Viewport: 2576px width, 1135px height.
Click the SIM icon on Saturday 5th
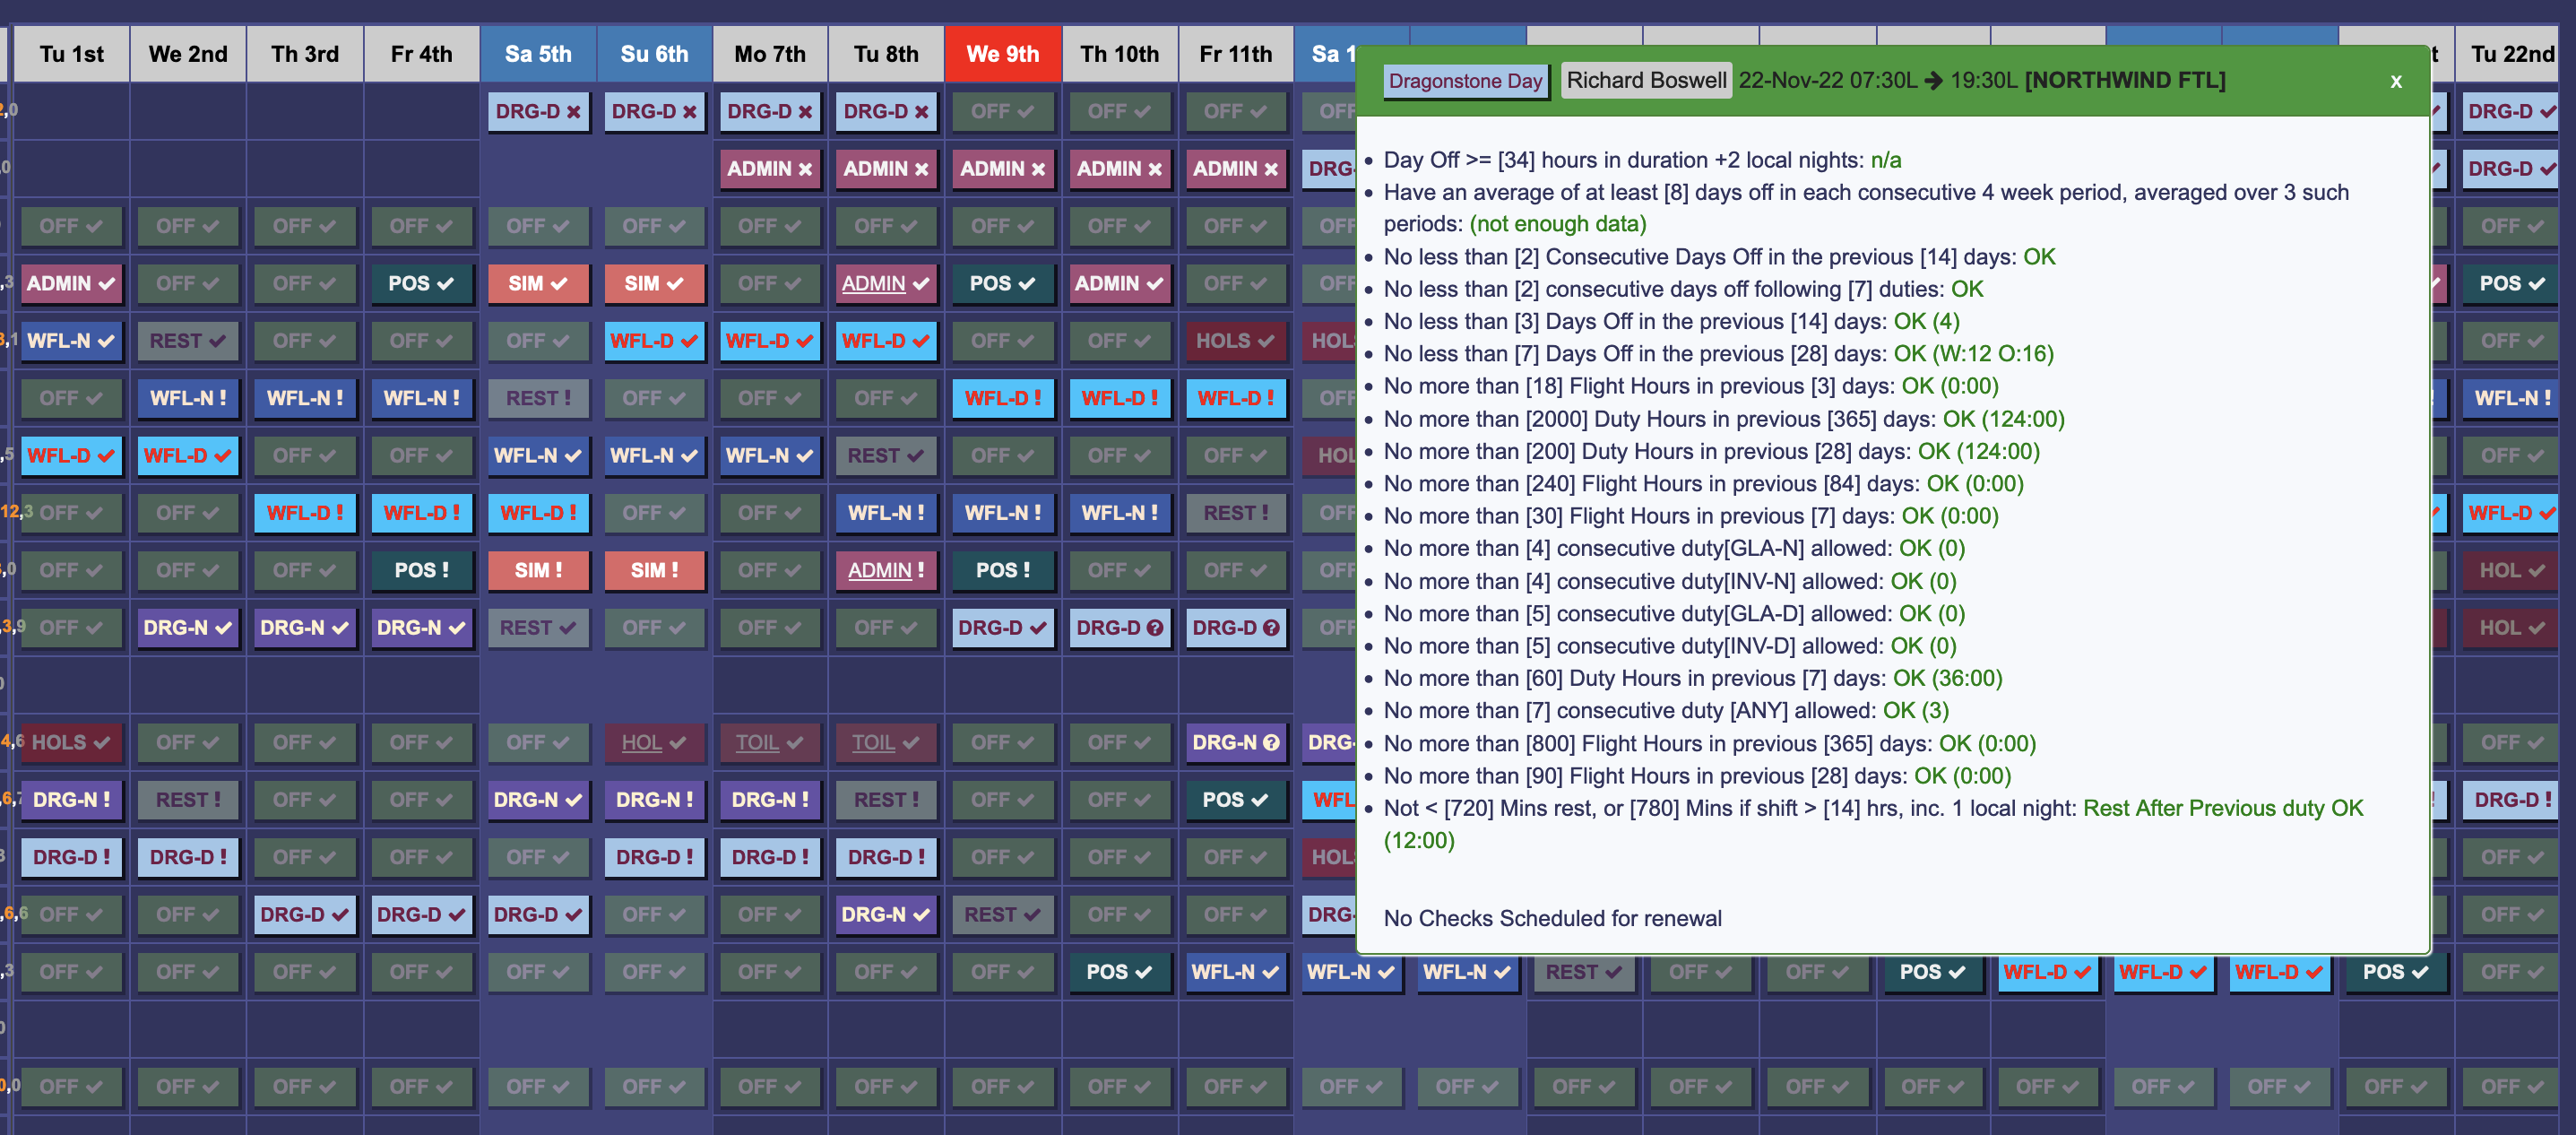point(534,282)
